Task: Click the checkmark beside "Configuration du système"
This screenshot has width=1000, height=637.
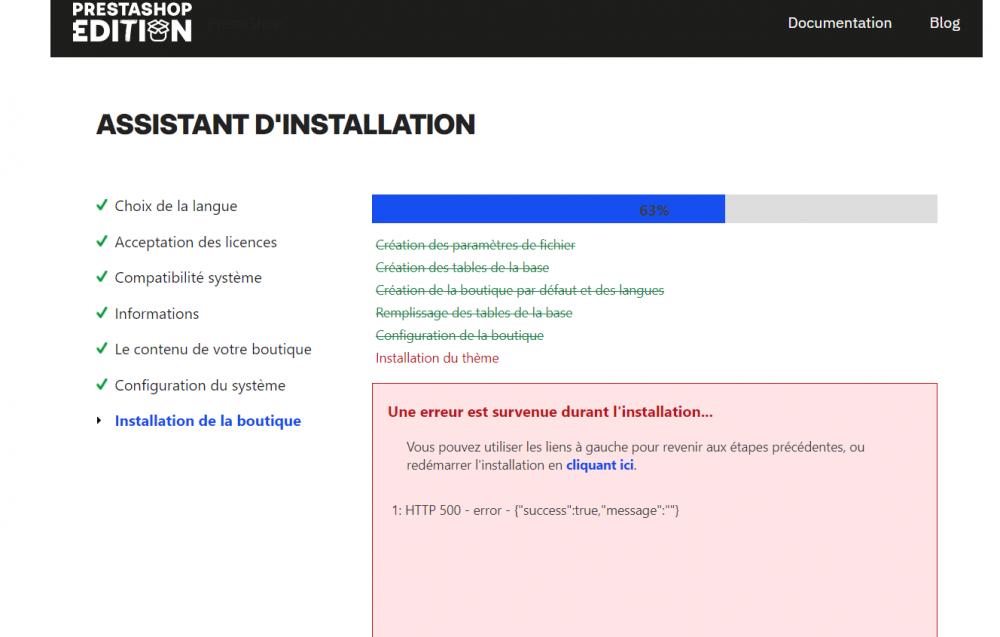Action: [101, 385]
